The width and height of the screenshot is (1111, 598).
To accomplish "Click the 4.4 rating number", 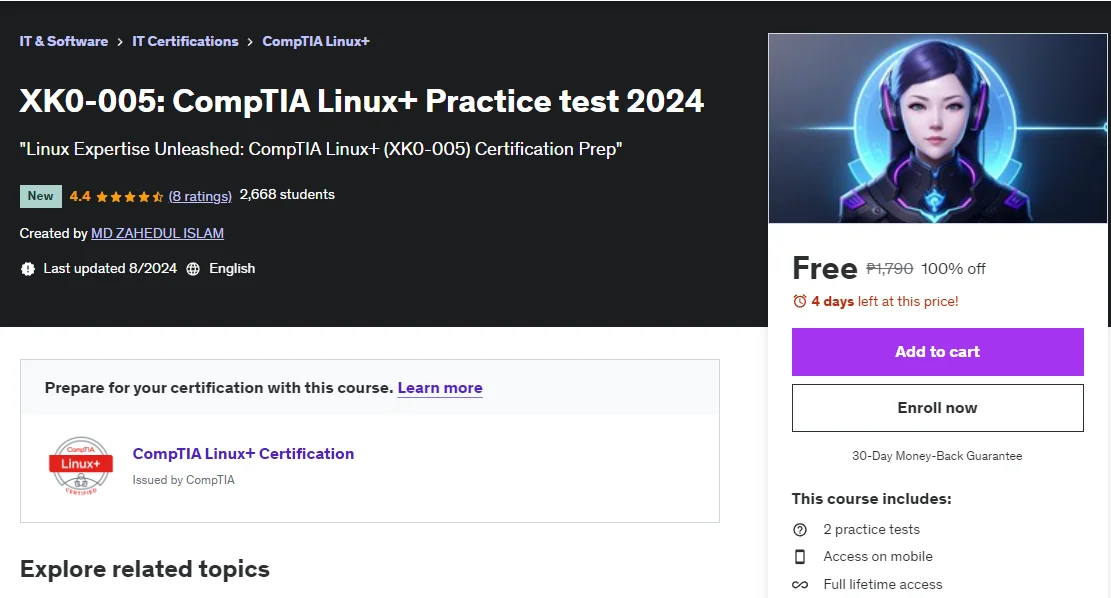I will [x=80, y=196].
